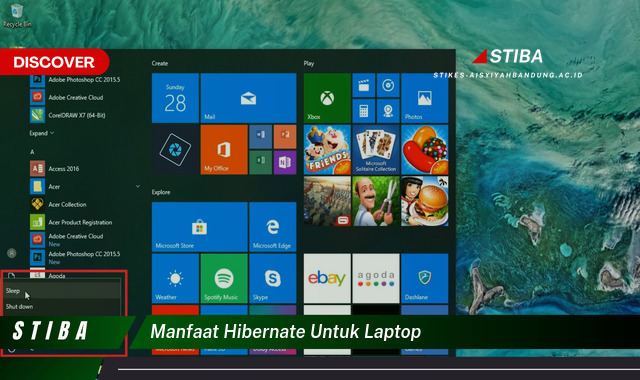Launch the Microsoft Edge tile

[x=273, y=227]
